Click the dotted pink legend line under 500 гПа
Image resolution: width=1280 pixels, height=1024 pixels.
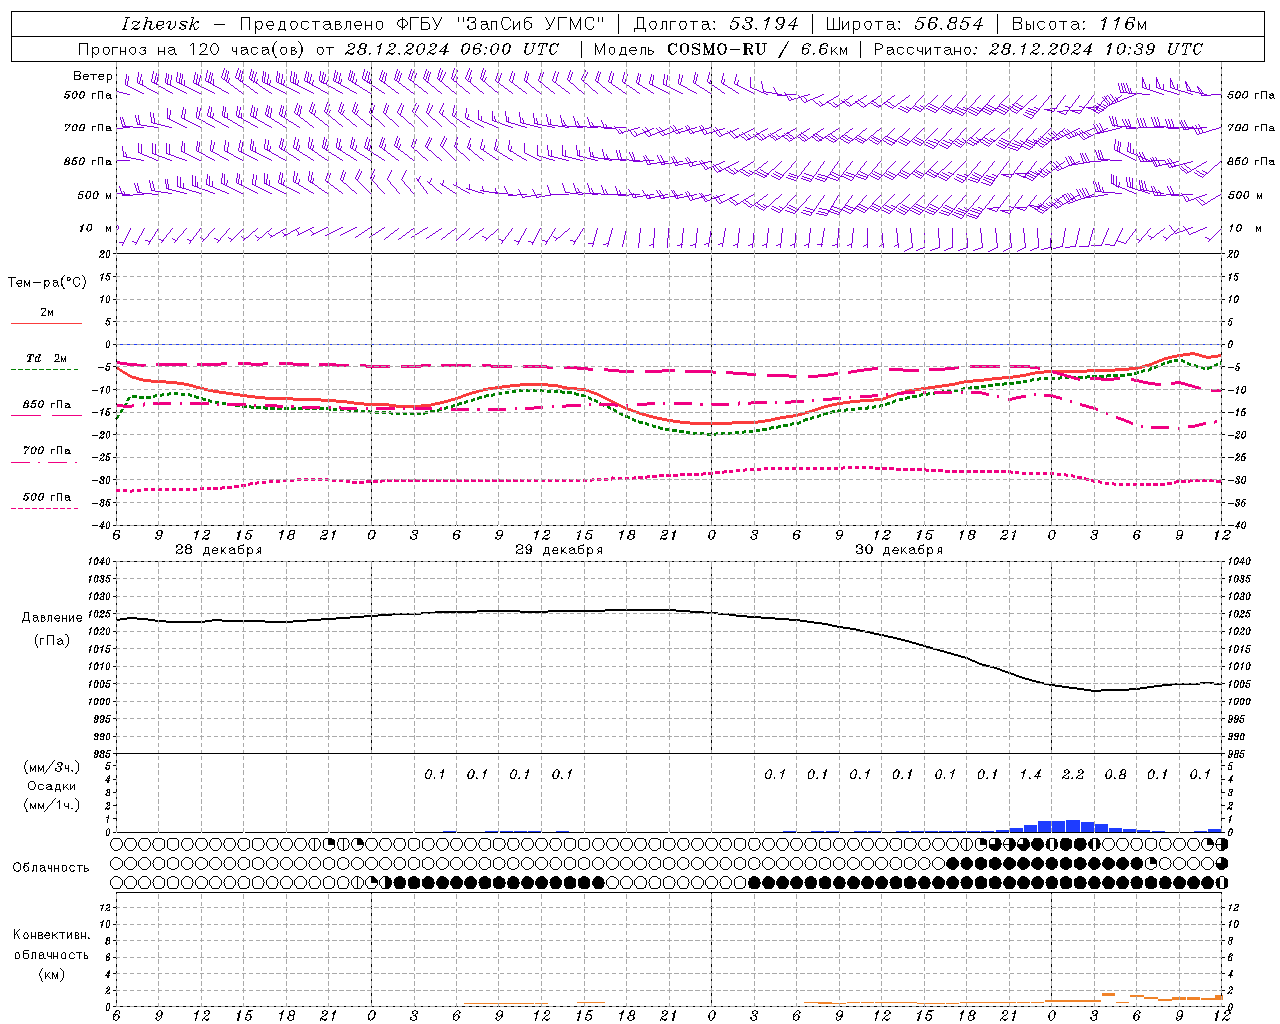coord(44,508)
